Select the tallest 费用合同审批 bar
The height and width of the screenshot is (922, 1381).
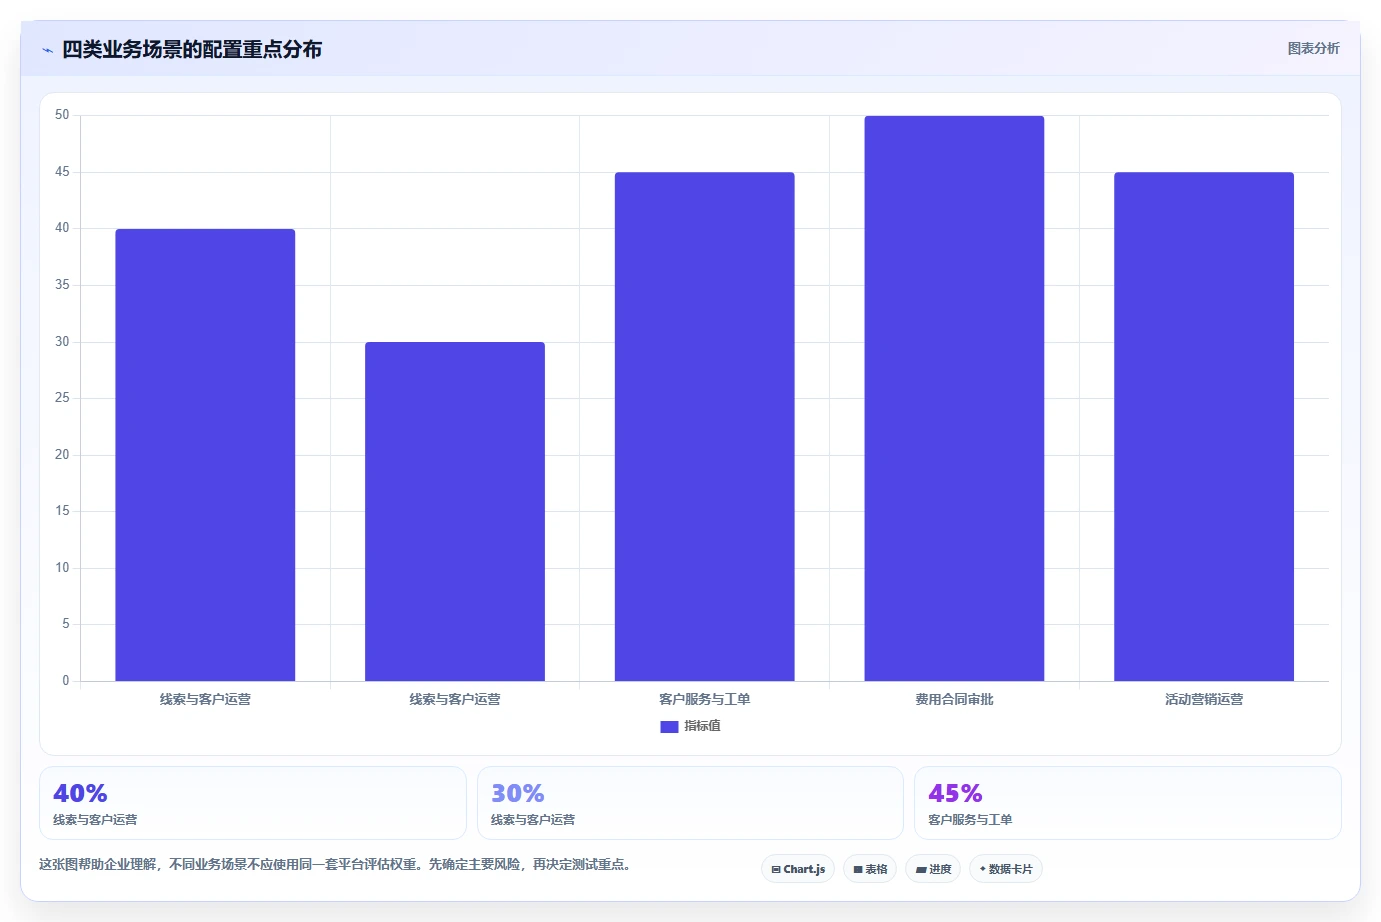click(954, 398)
